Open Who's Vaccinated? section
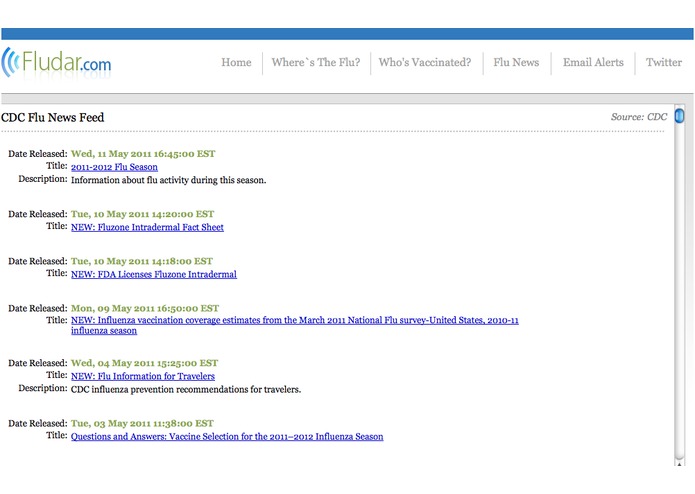695x494 pixels. click(425, 62)
